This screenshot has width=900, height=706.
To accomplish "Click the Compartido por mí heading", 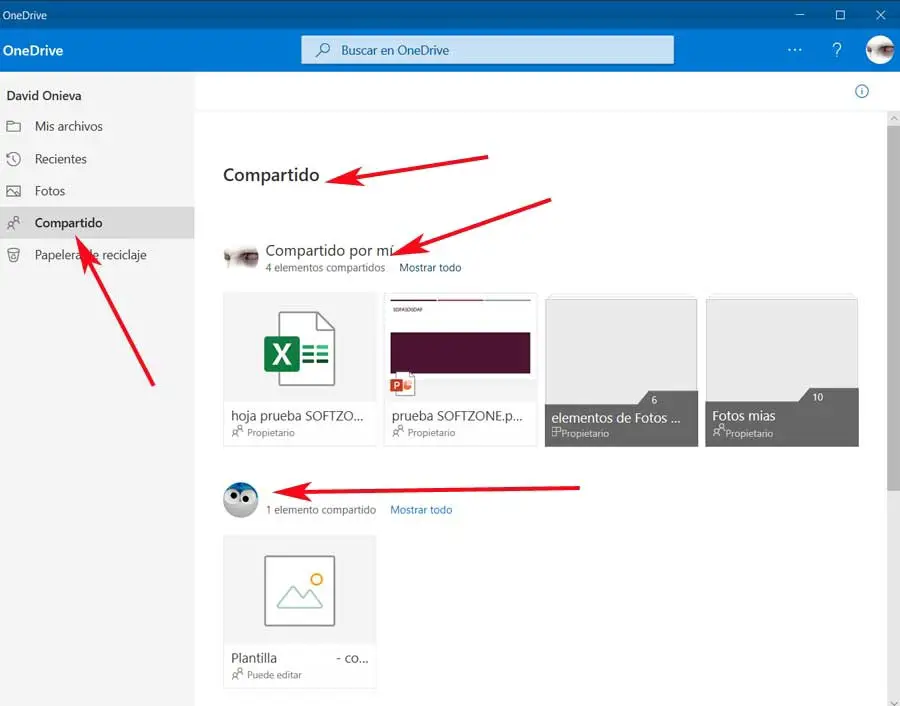I will tap(329, 251).
